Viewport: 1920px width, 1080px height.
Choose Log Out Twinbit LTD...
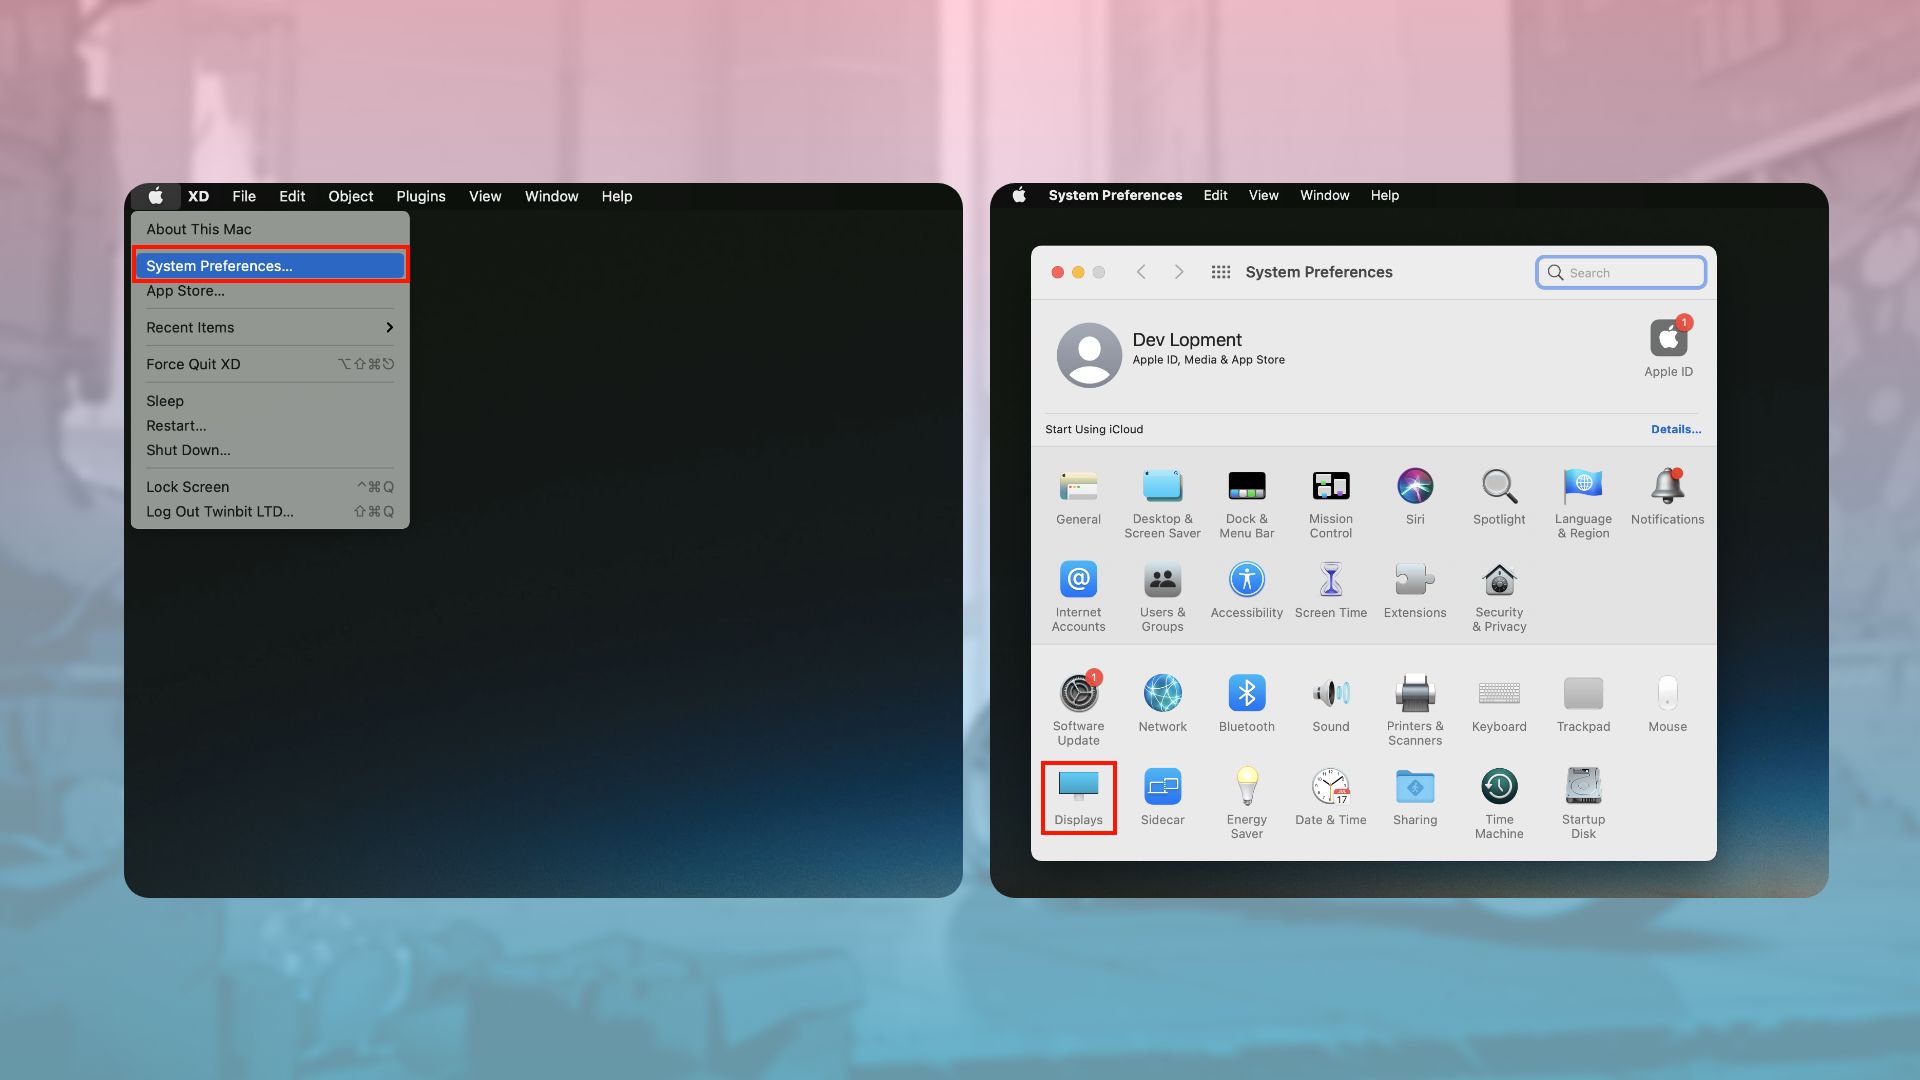click(270, 511)
